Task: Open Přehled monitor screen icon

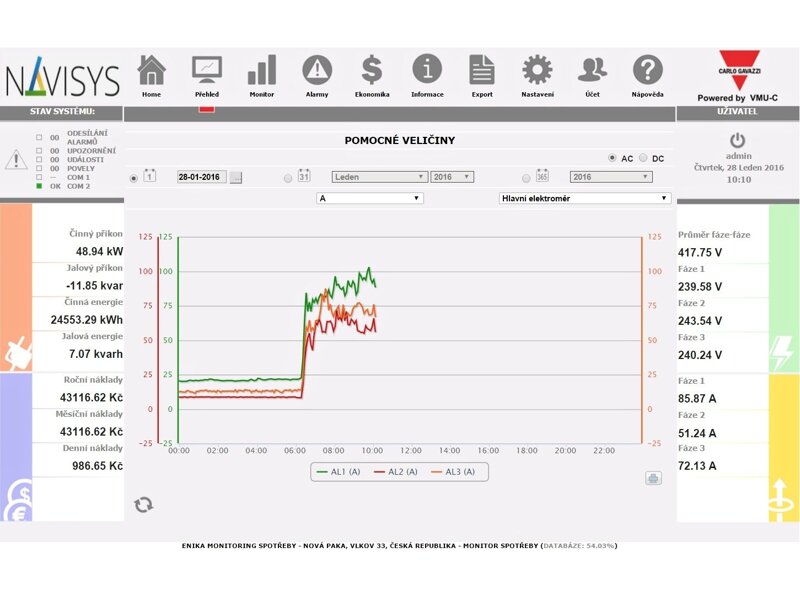Action: tap(207, 70)
